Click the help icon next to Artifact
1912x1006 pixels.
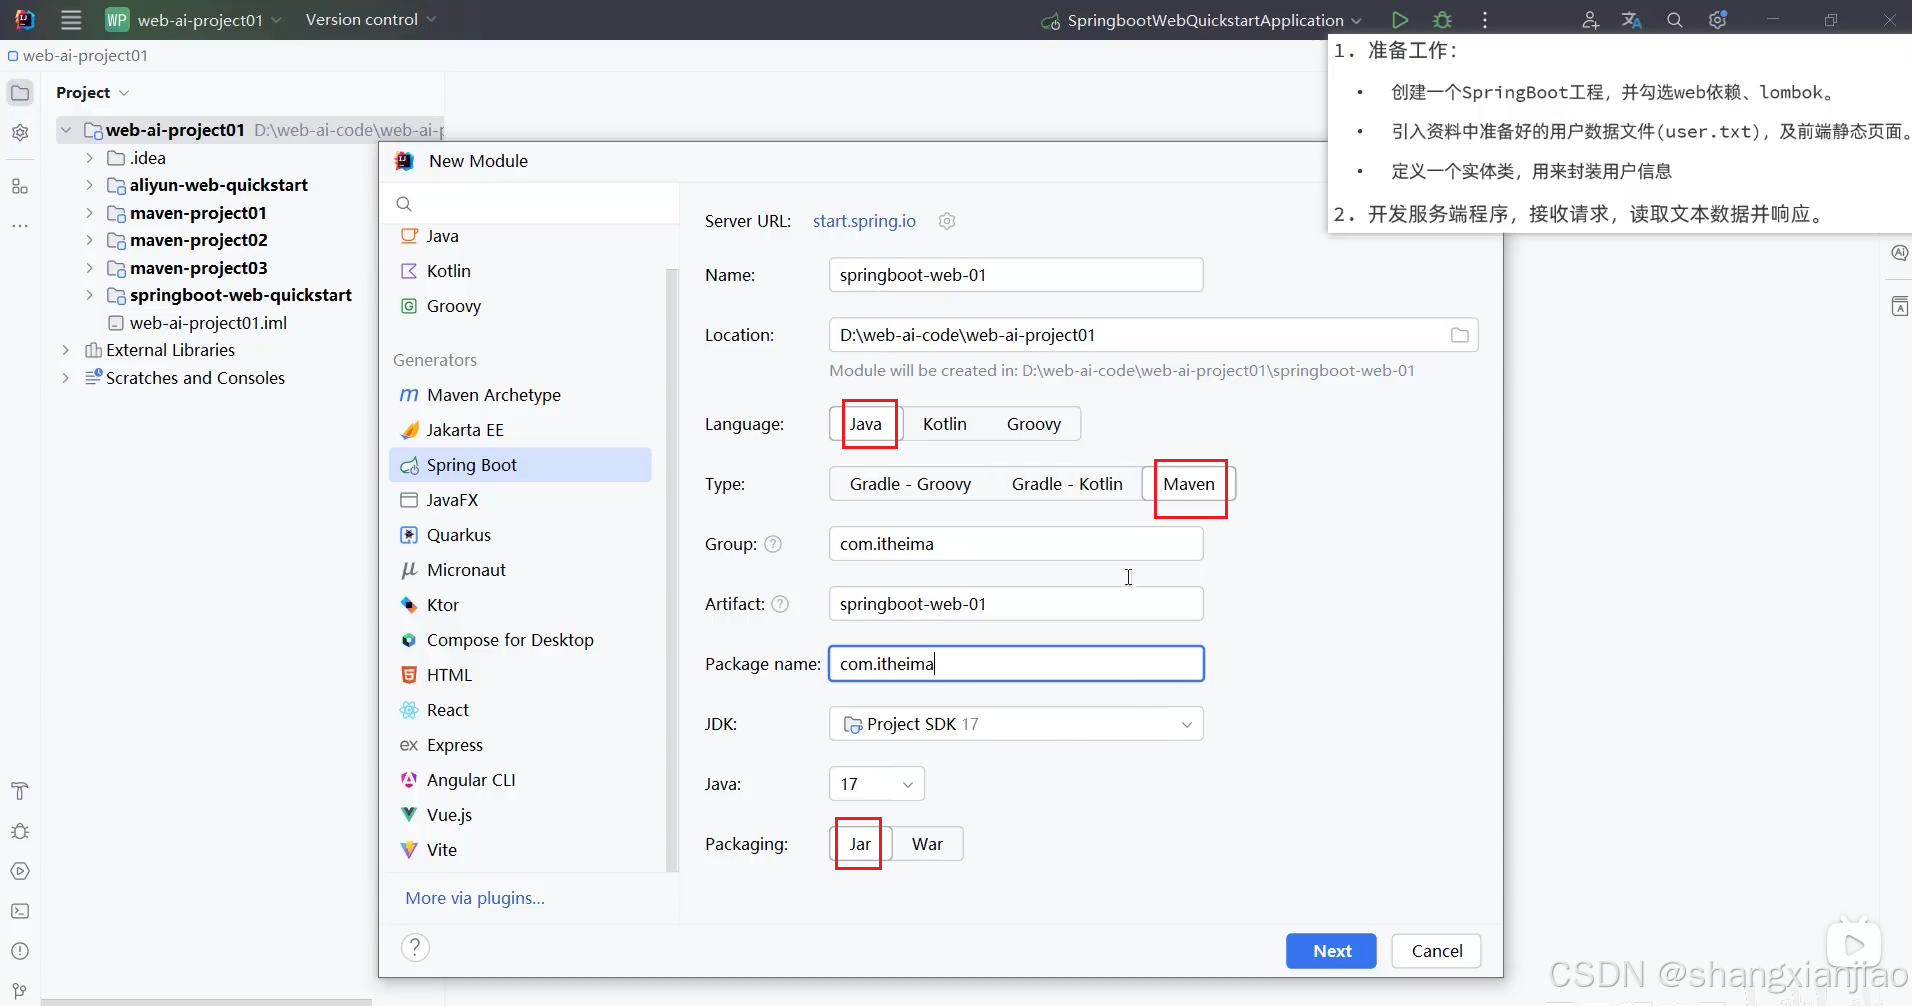(780, 604)
